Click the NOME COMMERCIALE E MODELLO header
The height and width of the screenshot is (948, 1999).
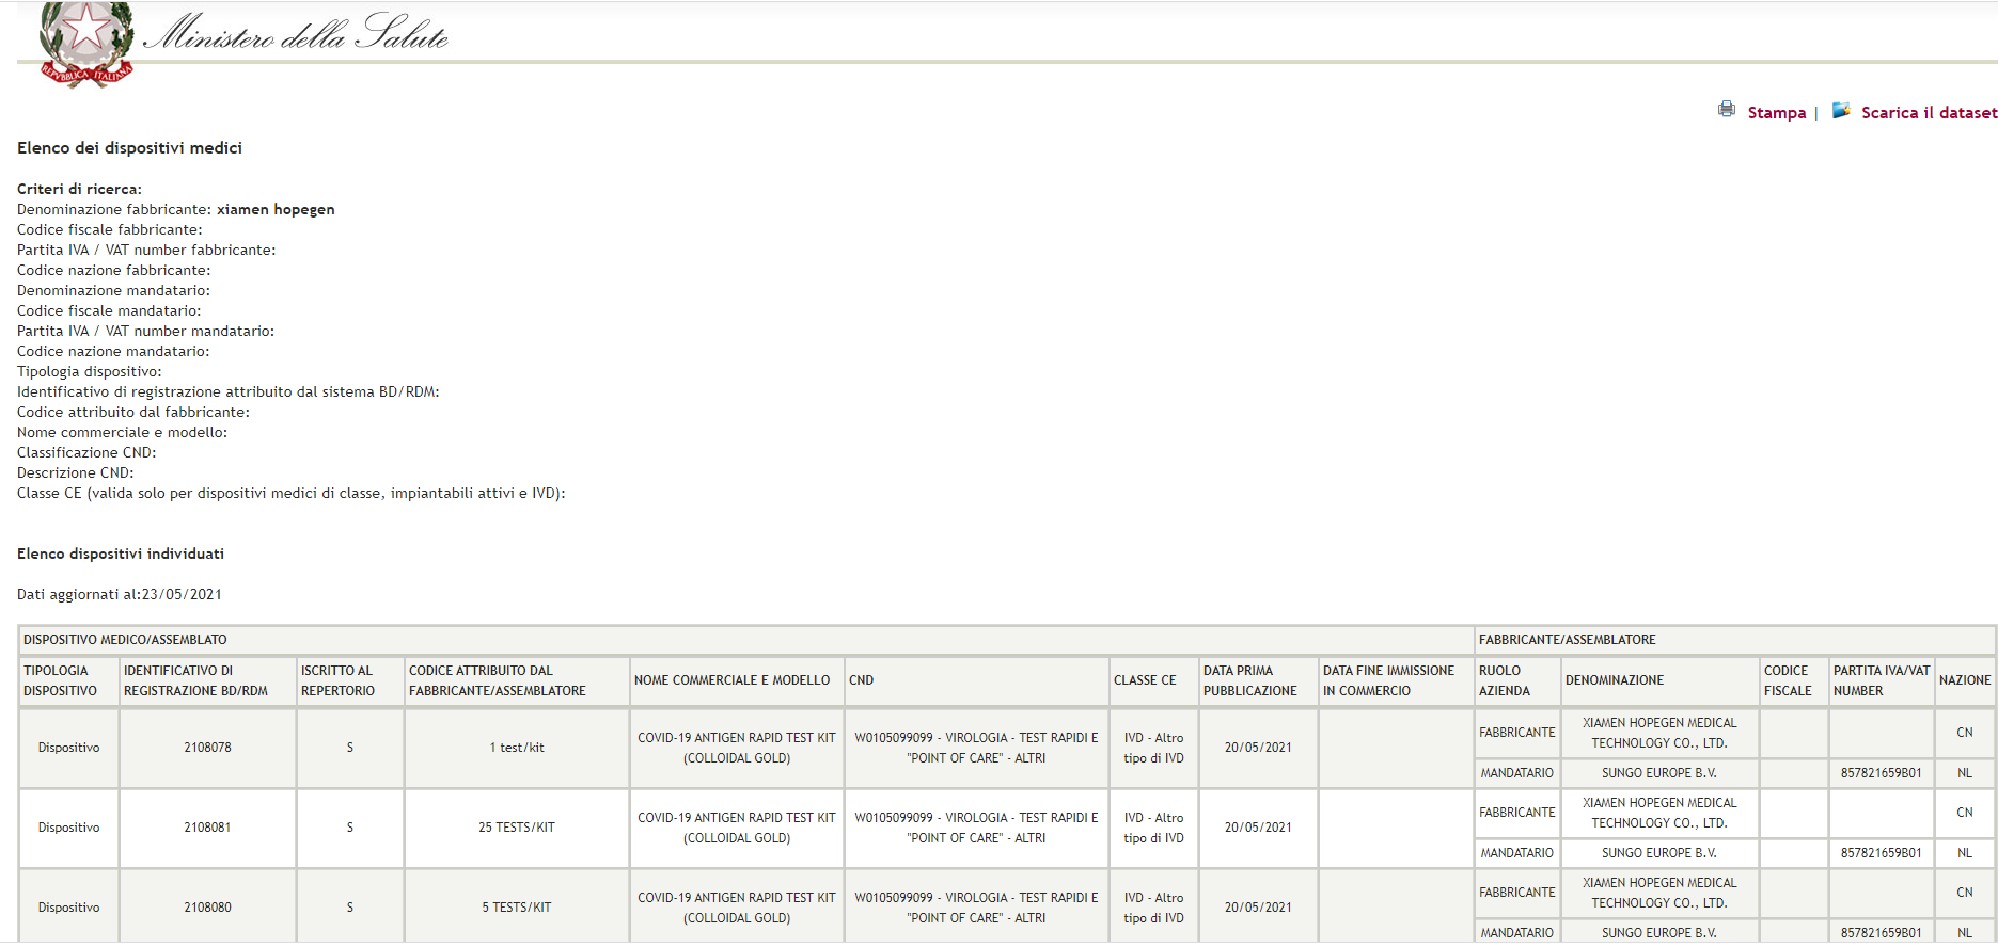coord(737,681)
